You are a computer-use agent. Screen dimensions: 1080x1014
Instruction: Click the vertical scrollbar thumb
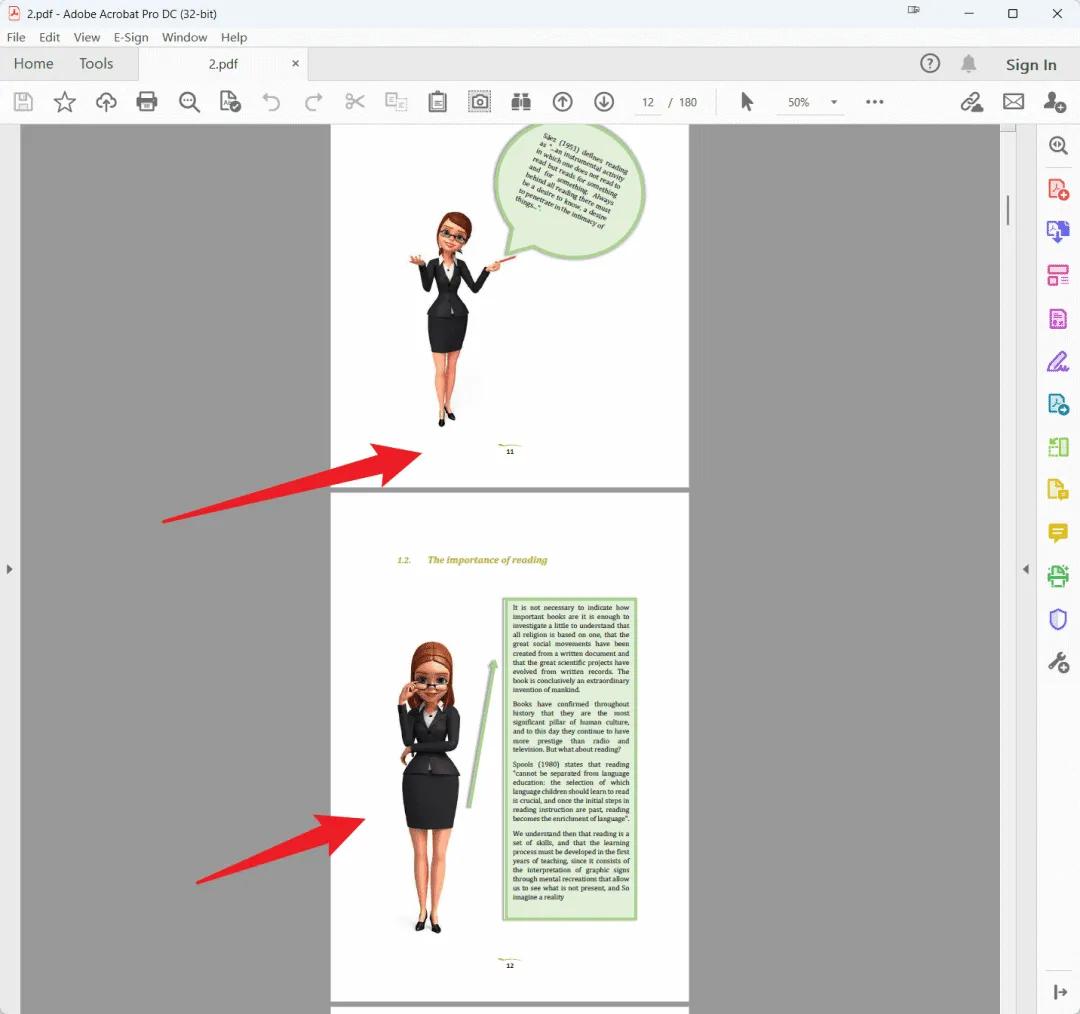pos(1008,210)
